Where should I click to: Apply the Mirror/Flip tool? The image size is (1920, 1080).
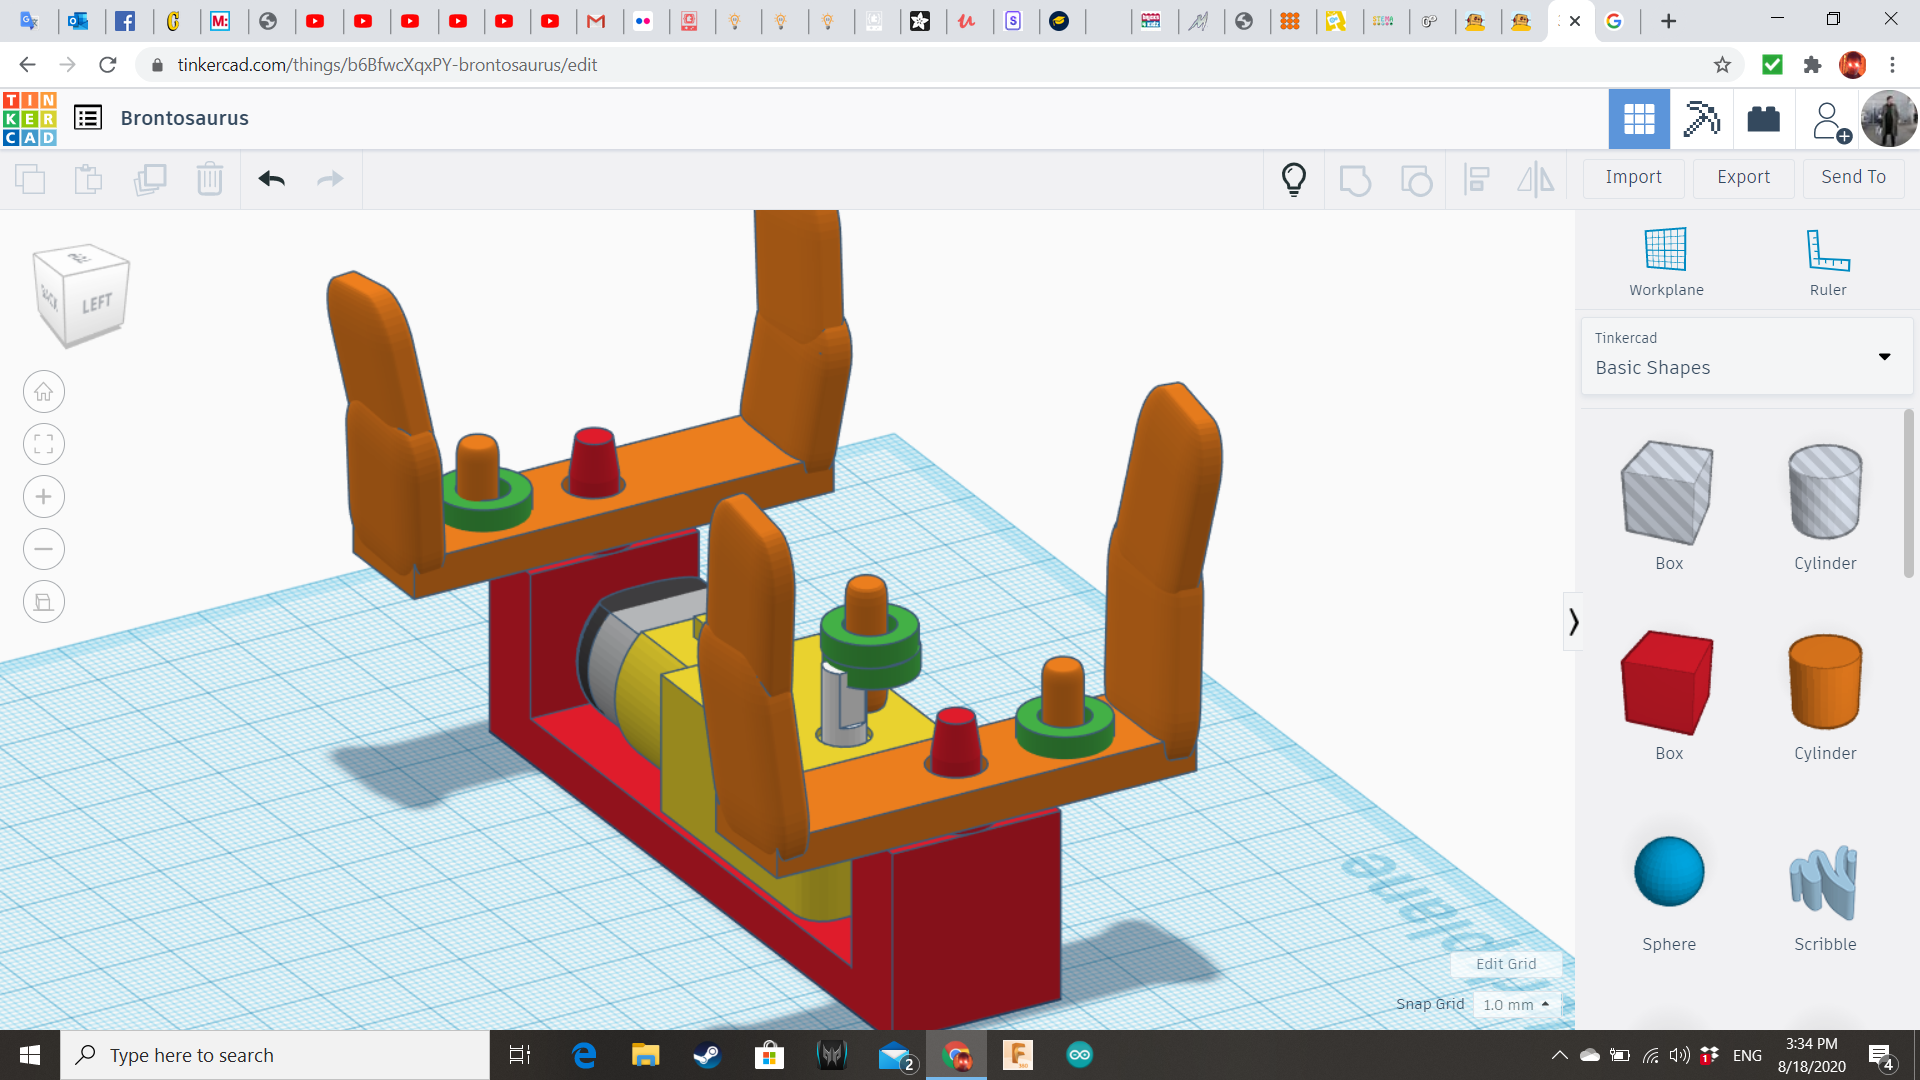pyautogui.click(x=1536, y=179)
